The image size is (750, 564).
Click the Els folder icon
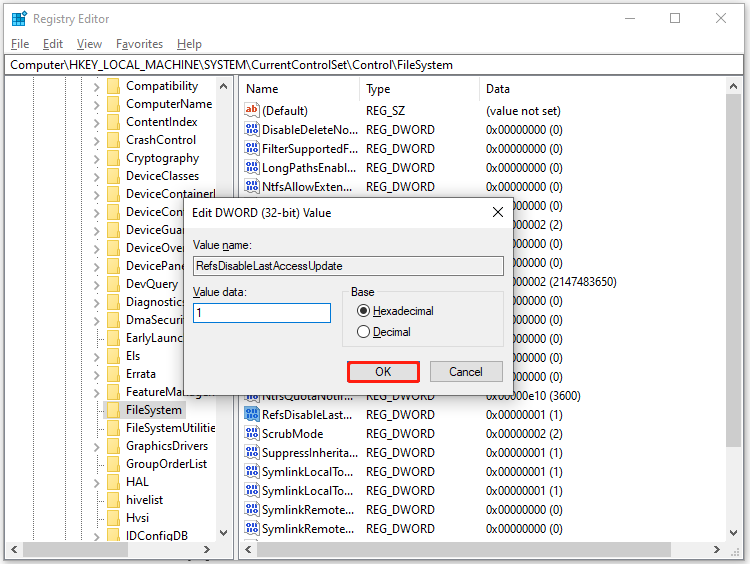pyautogui.click(x=113, y=356)
